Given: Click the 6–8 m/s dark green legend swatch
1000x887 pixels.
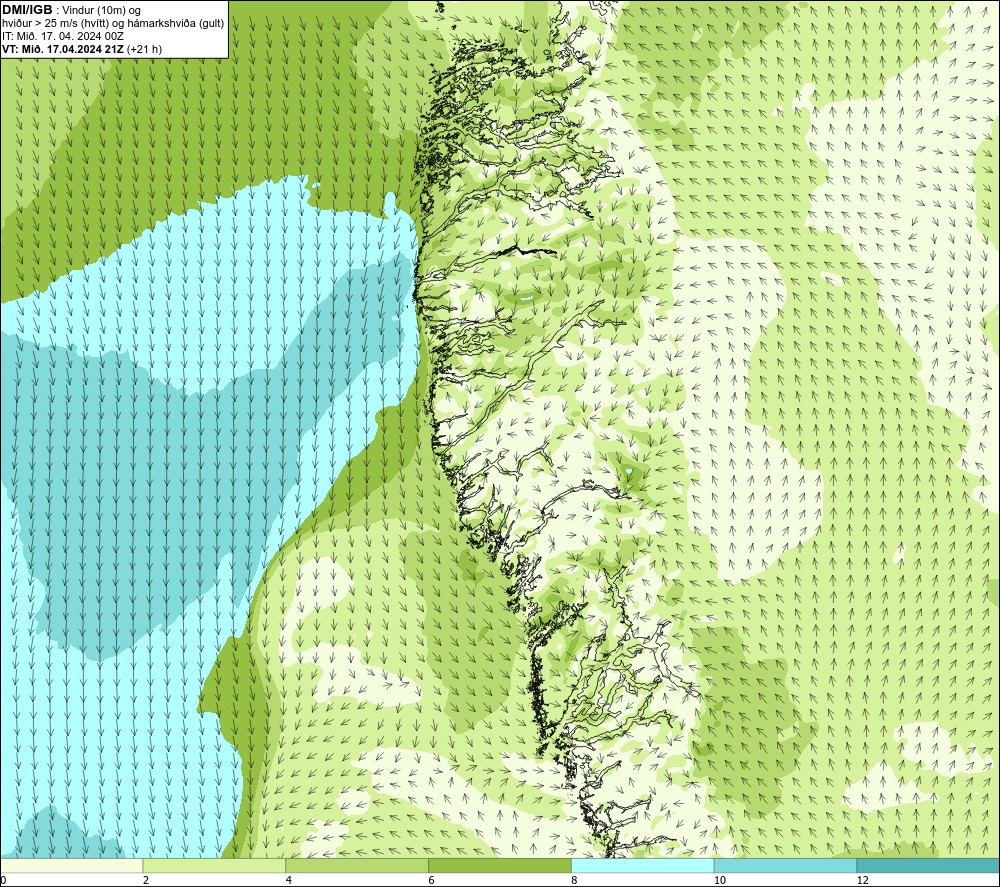Looking at the screenshot, I should coord(500,866).
